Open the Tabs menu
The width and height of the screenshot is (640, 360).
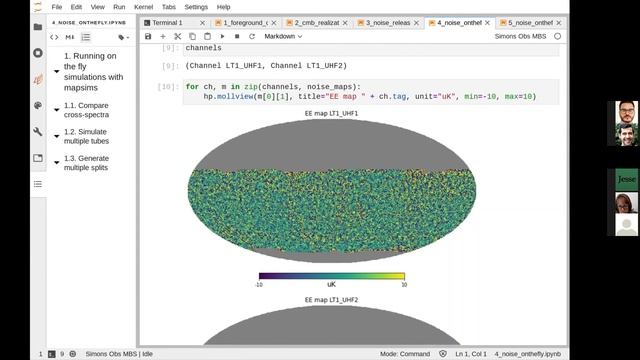pyautogui.click(x=169, y=7)
